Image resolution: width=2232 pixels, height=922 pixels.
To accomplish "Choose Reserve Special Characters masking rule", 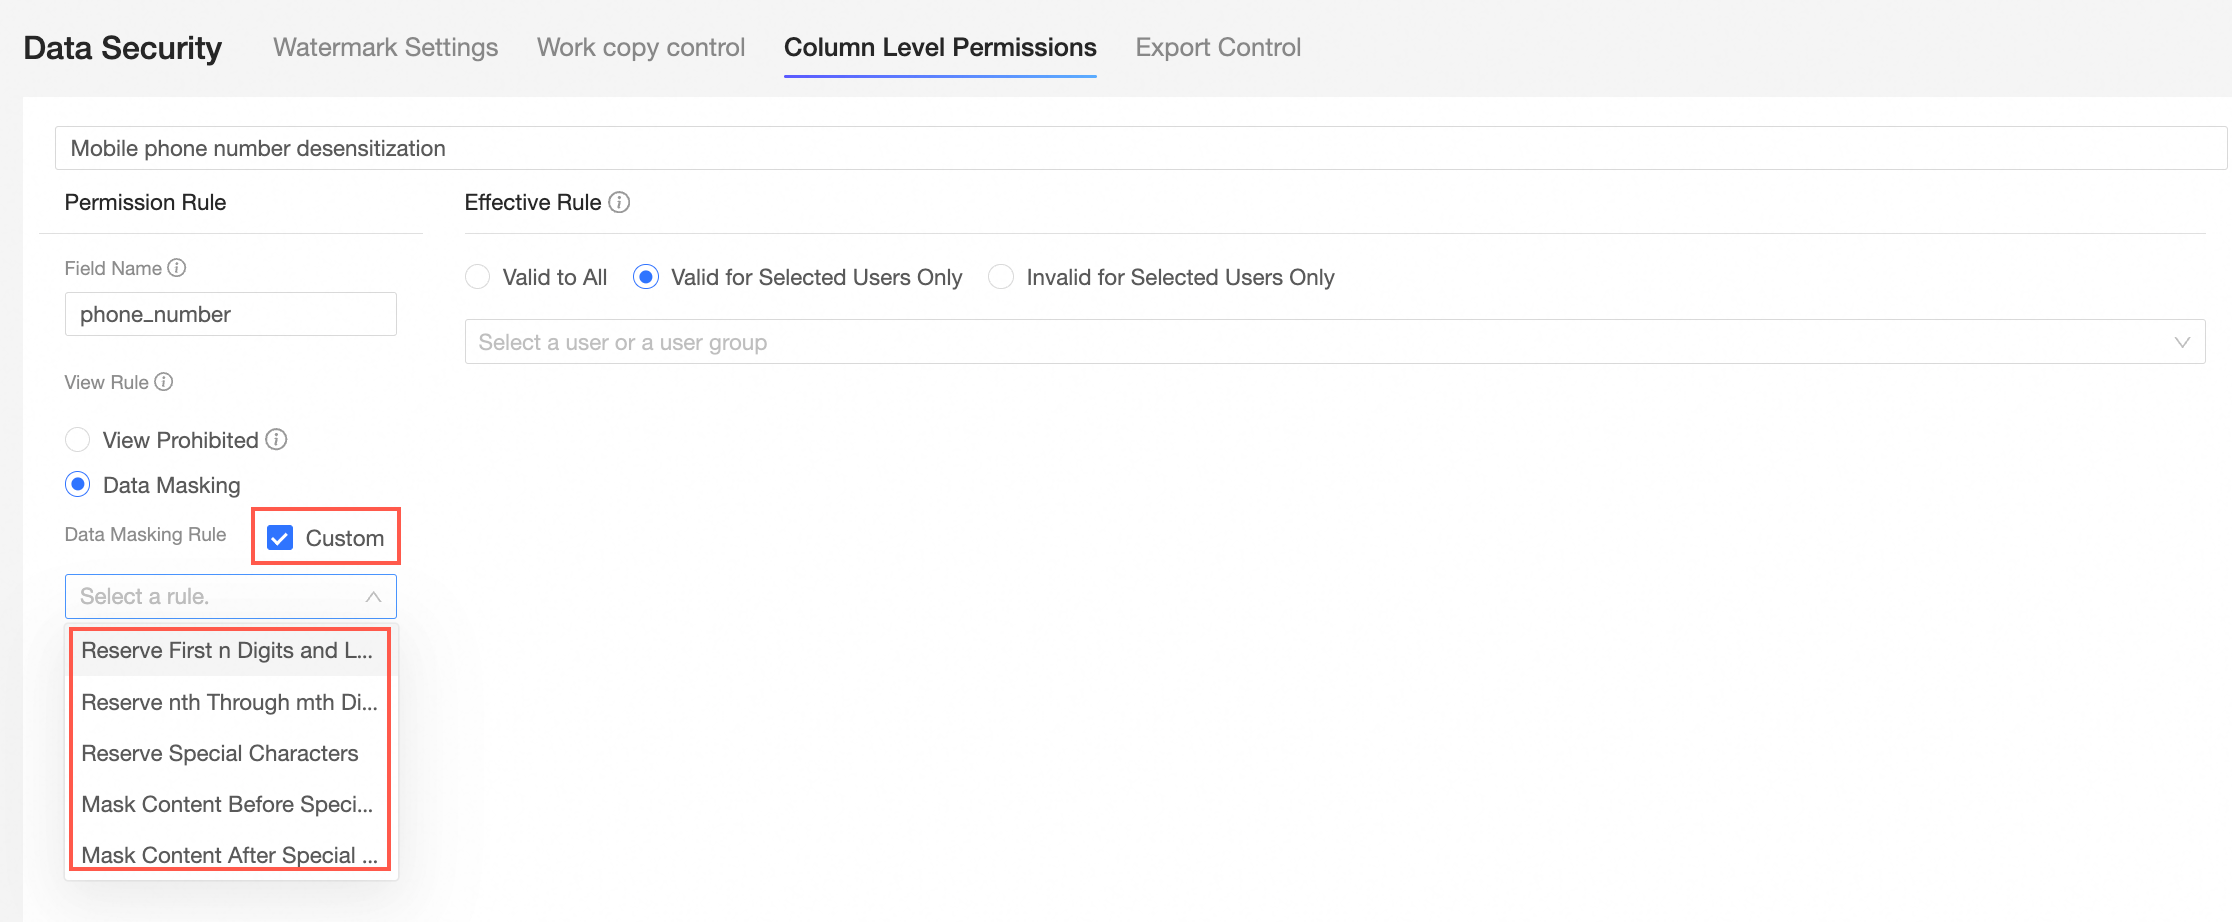I will 220,753.
